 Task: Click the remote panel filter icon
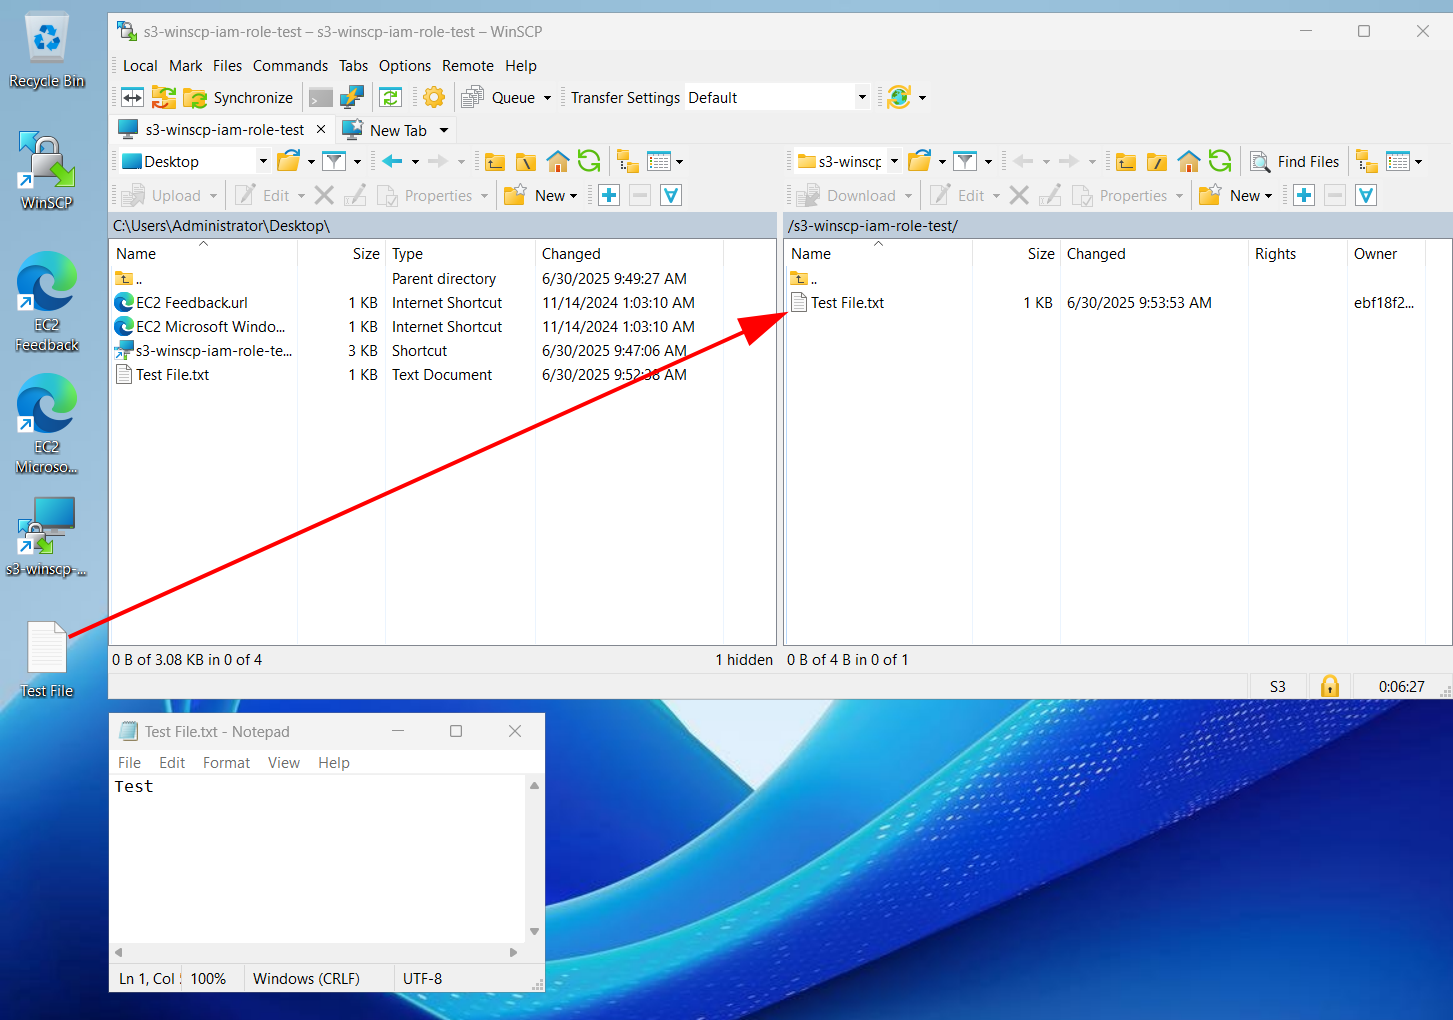point(965,161)
